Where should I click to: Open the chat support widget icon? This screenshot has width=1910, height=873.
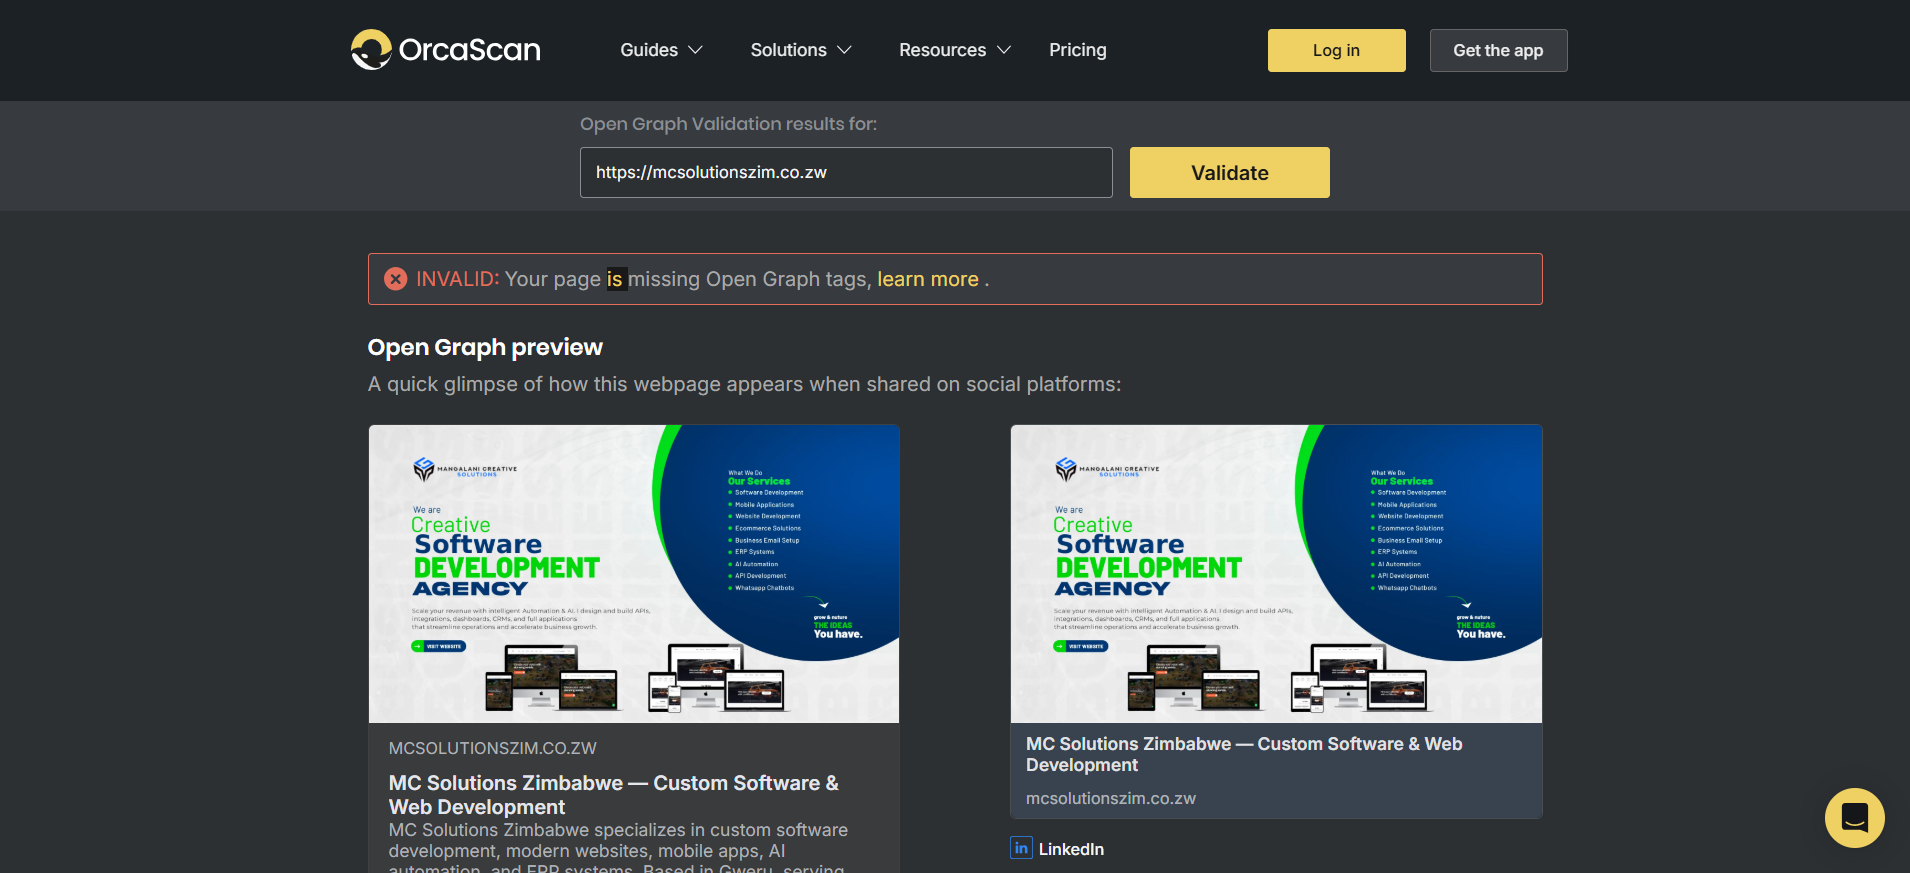[1854, 817]
